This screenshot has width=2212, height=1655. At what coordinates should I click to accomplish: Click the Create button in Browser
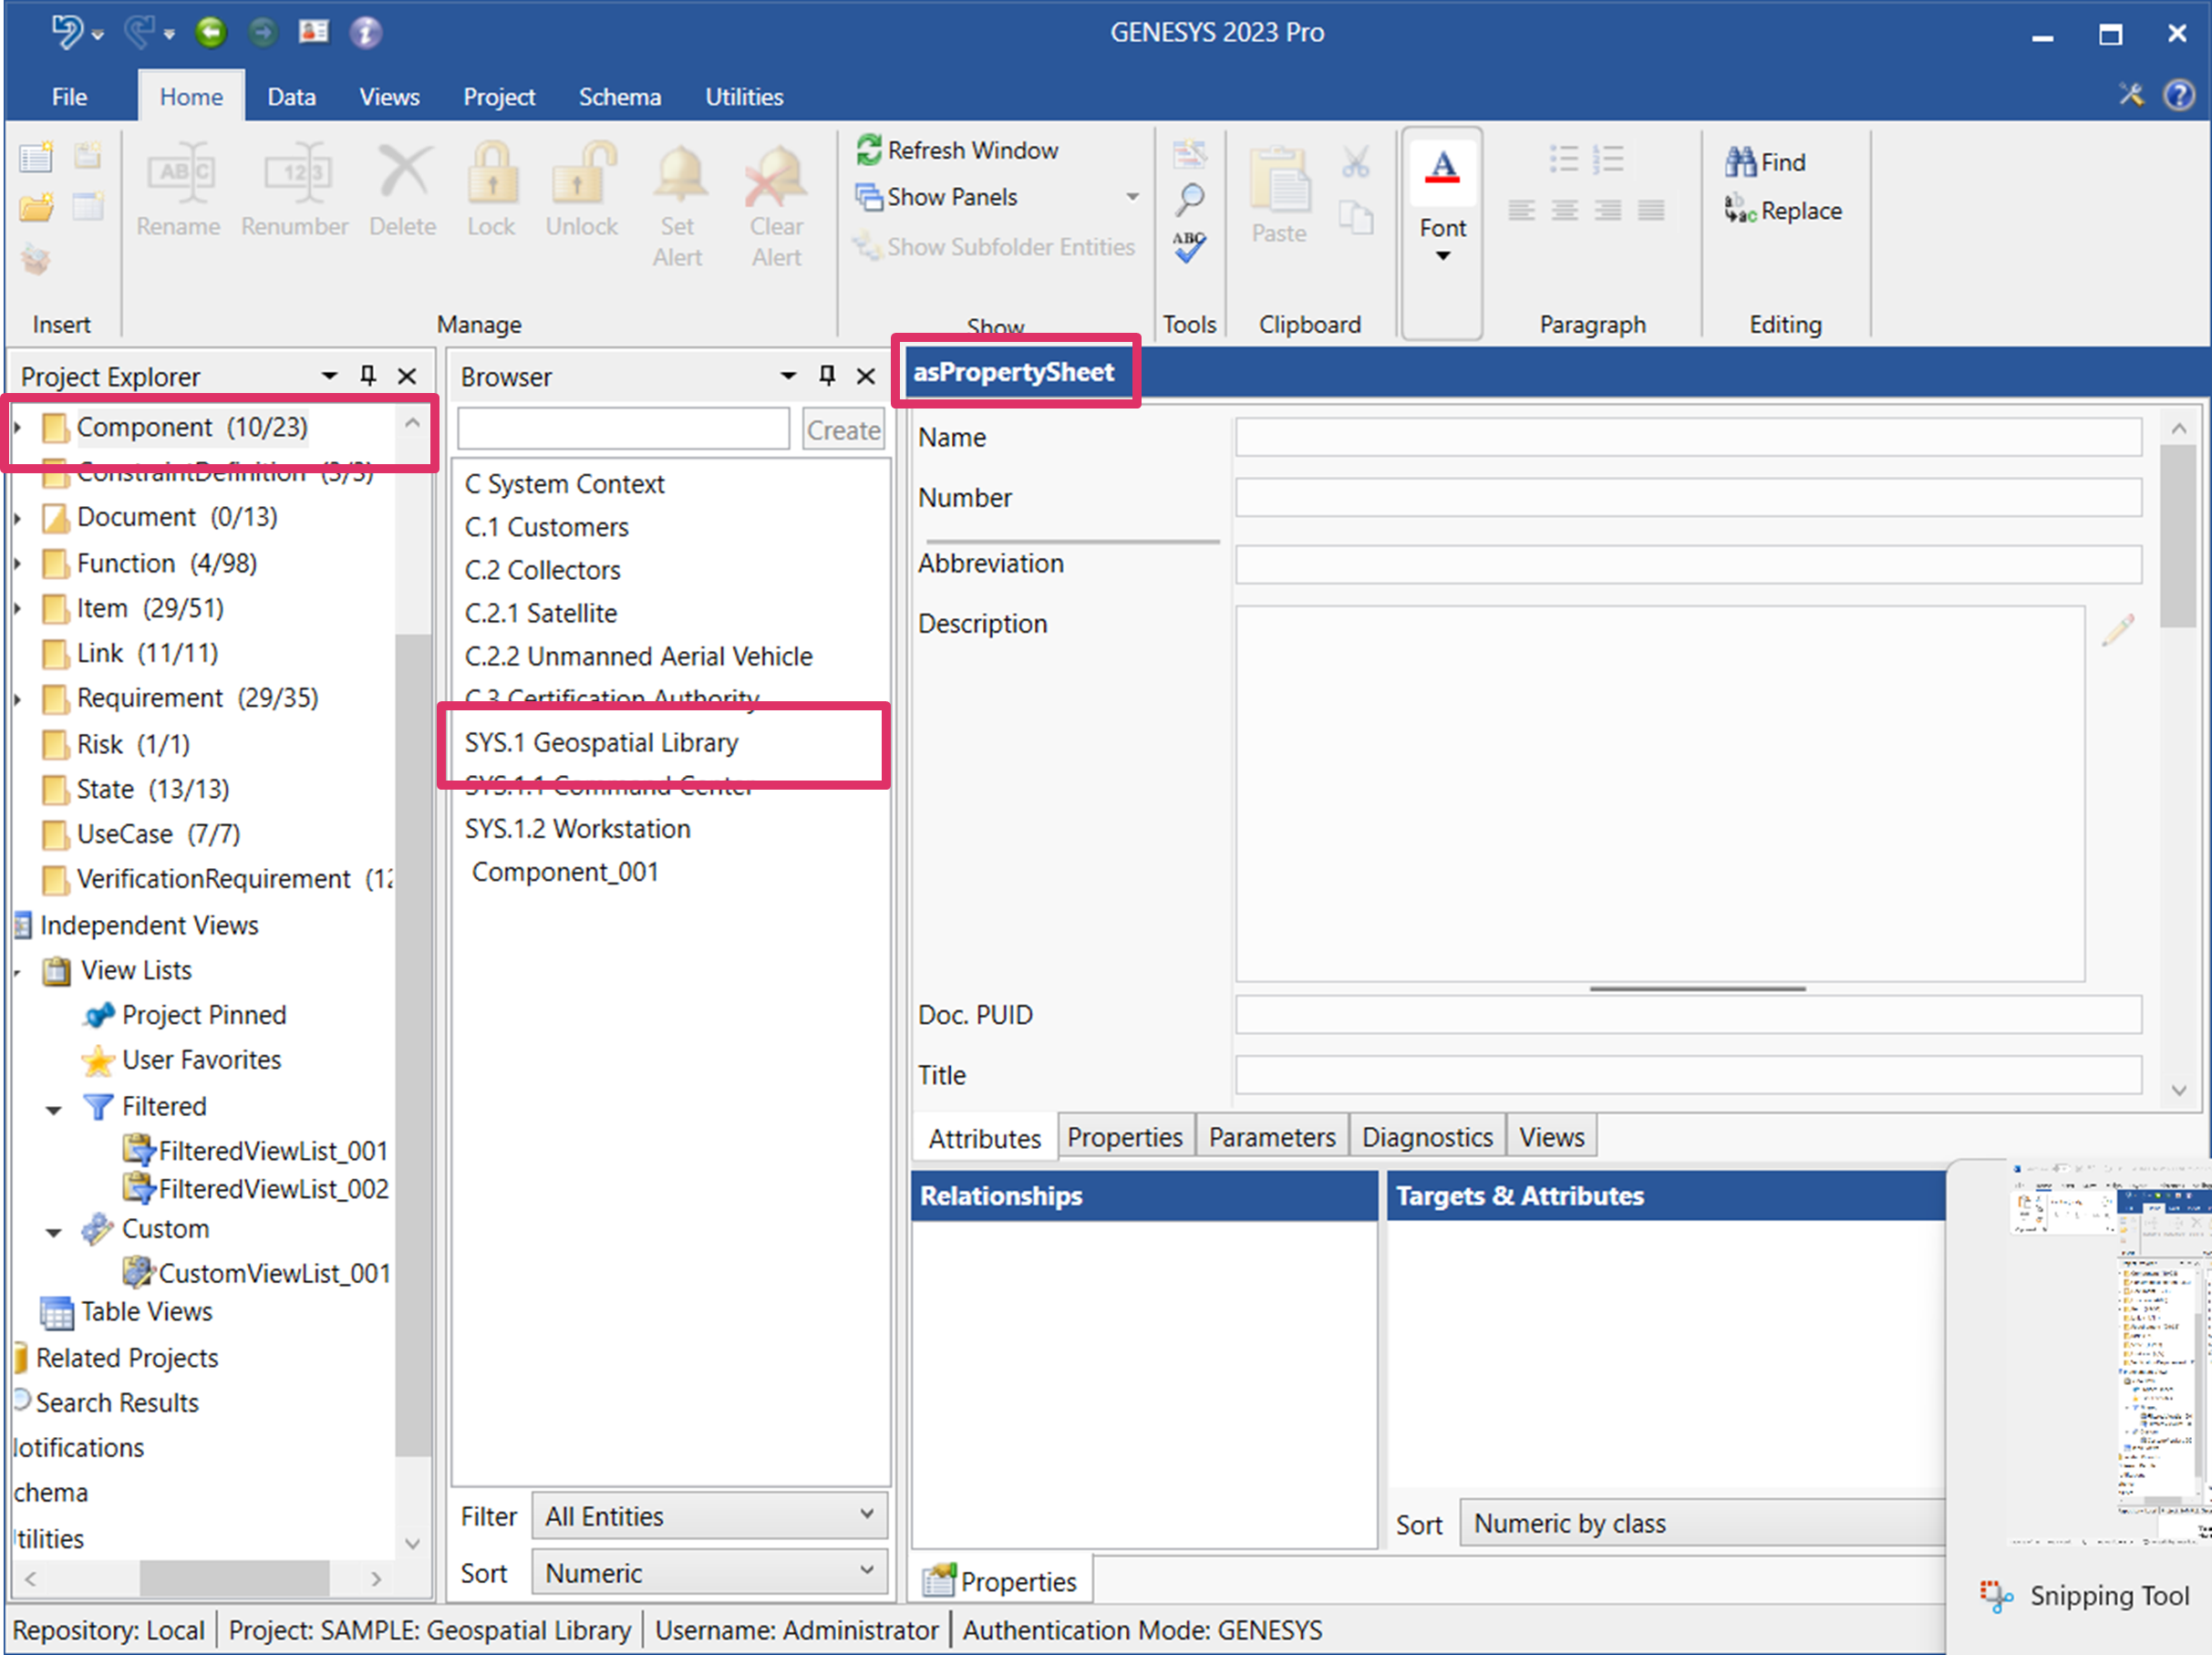point(843,430)
